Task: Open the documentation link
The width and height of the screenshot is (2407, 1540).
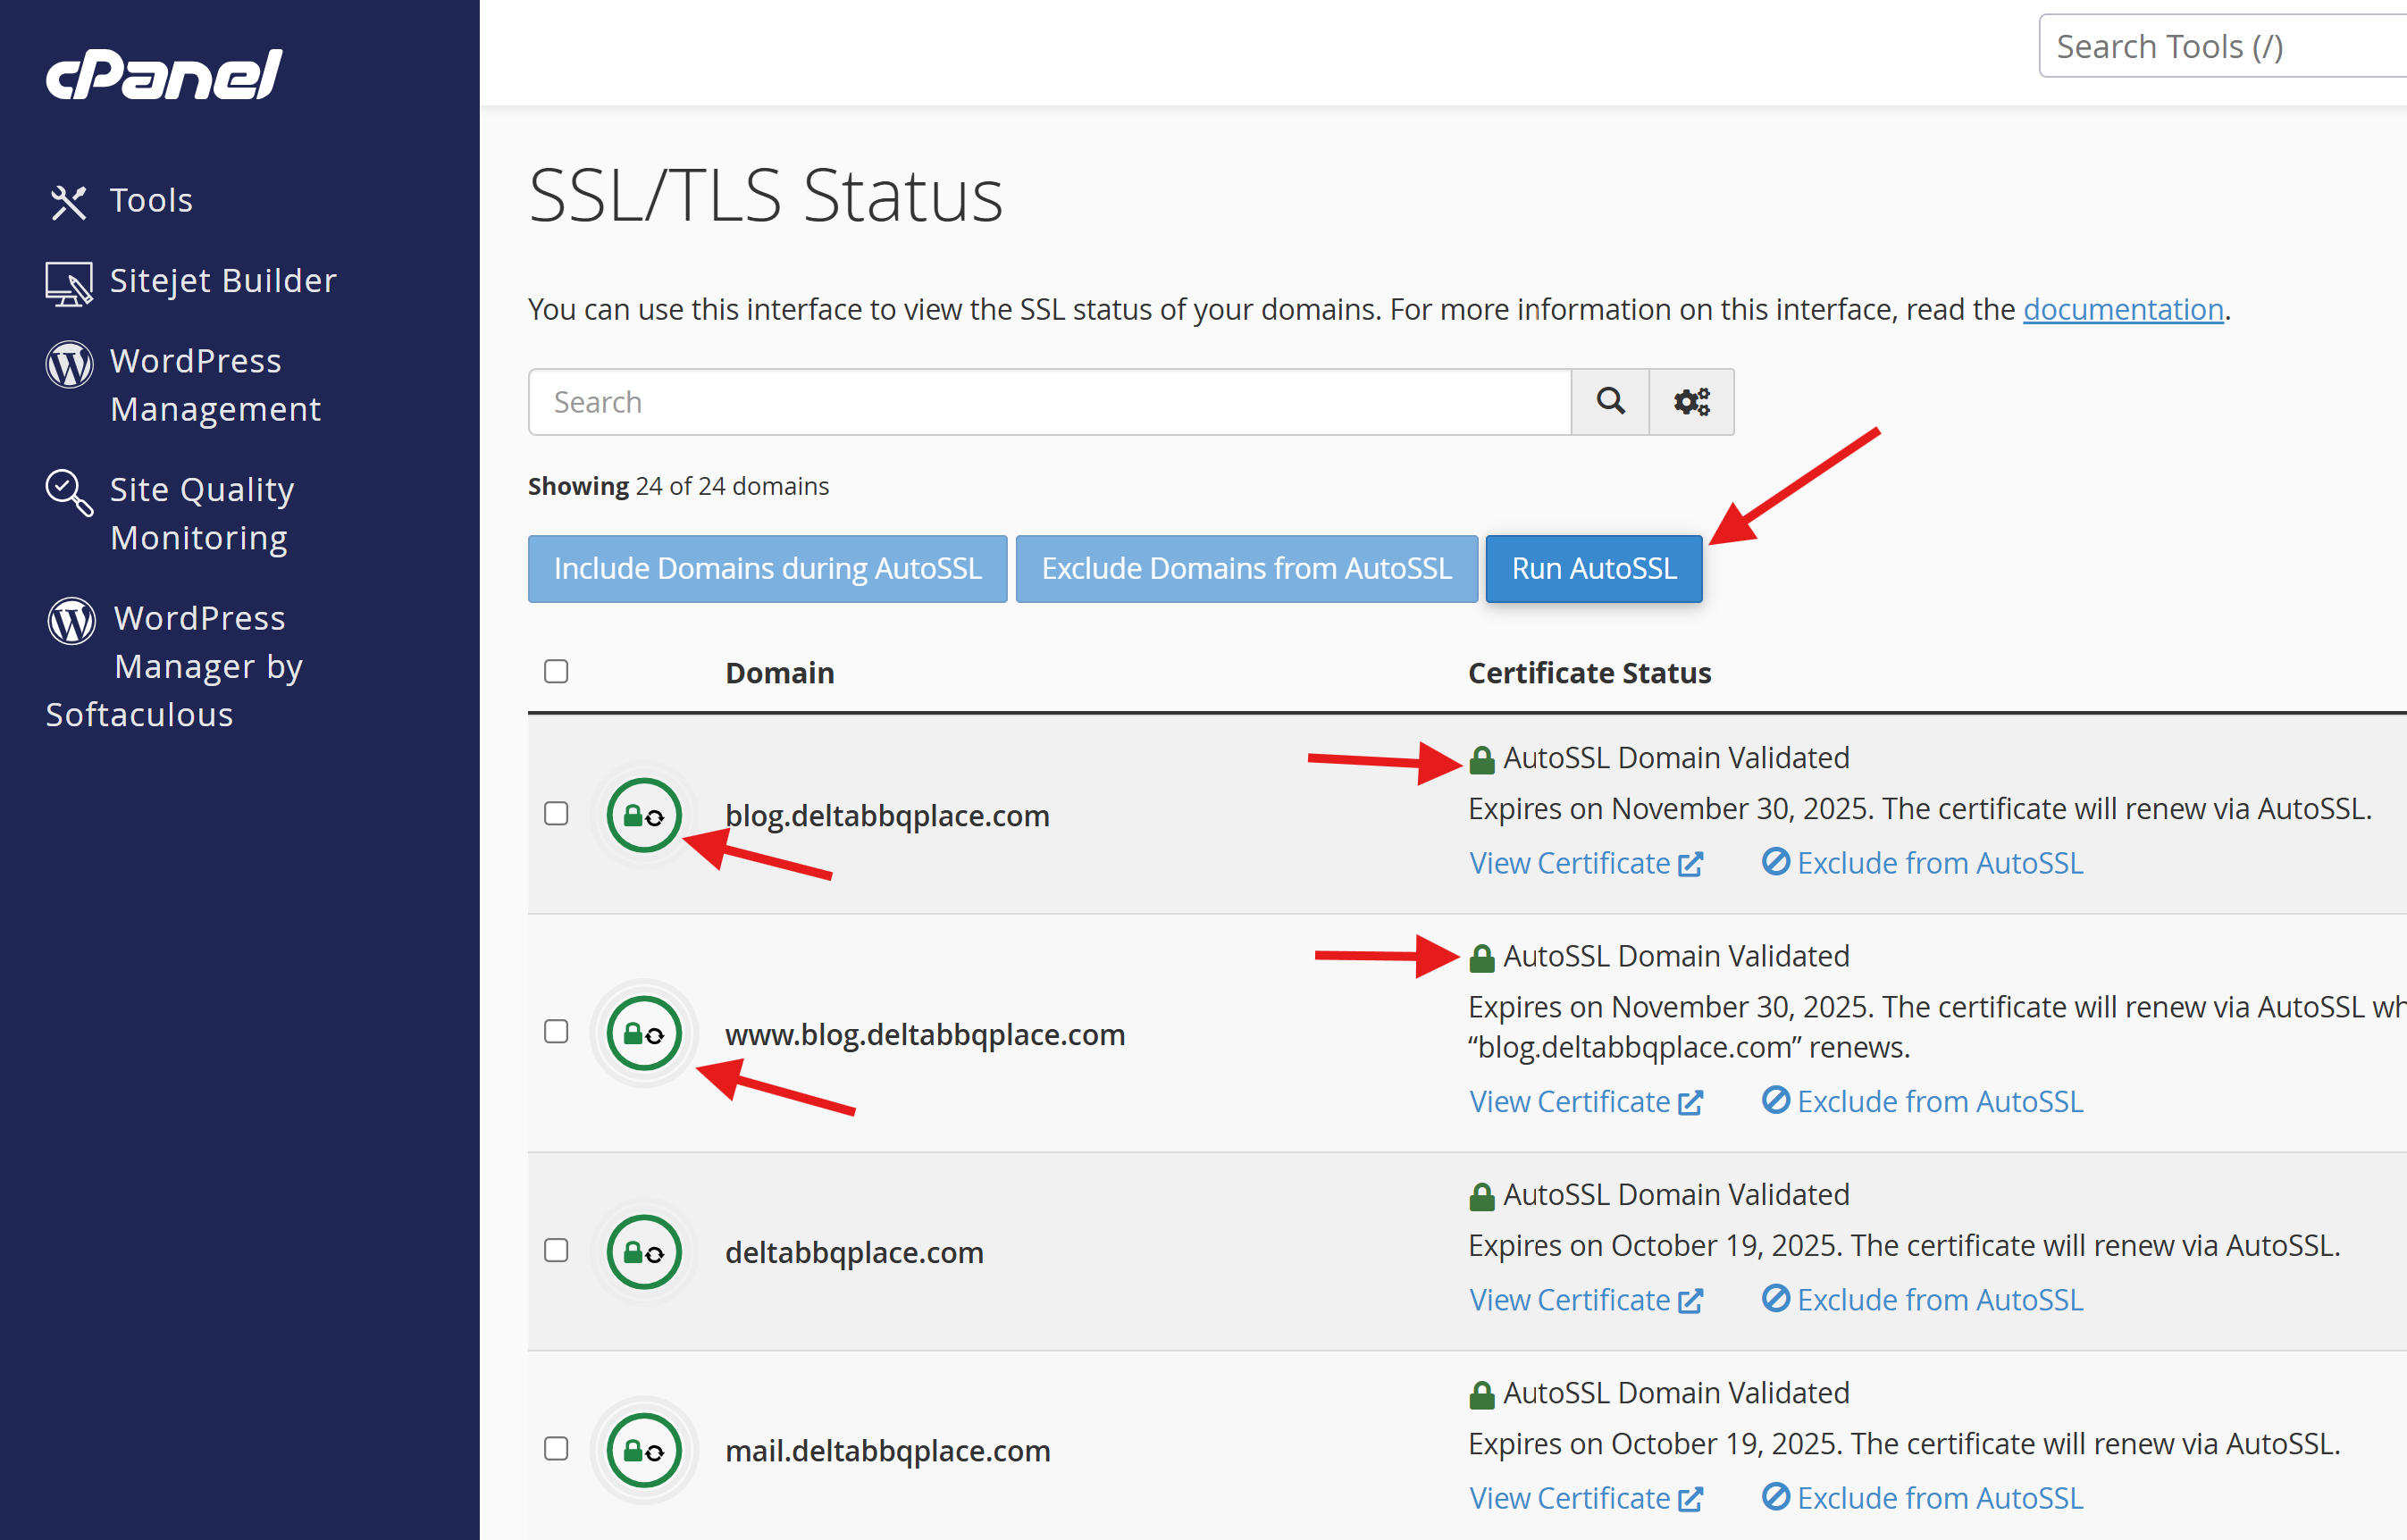Action: click(2123, 310)
